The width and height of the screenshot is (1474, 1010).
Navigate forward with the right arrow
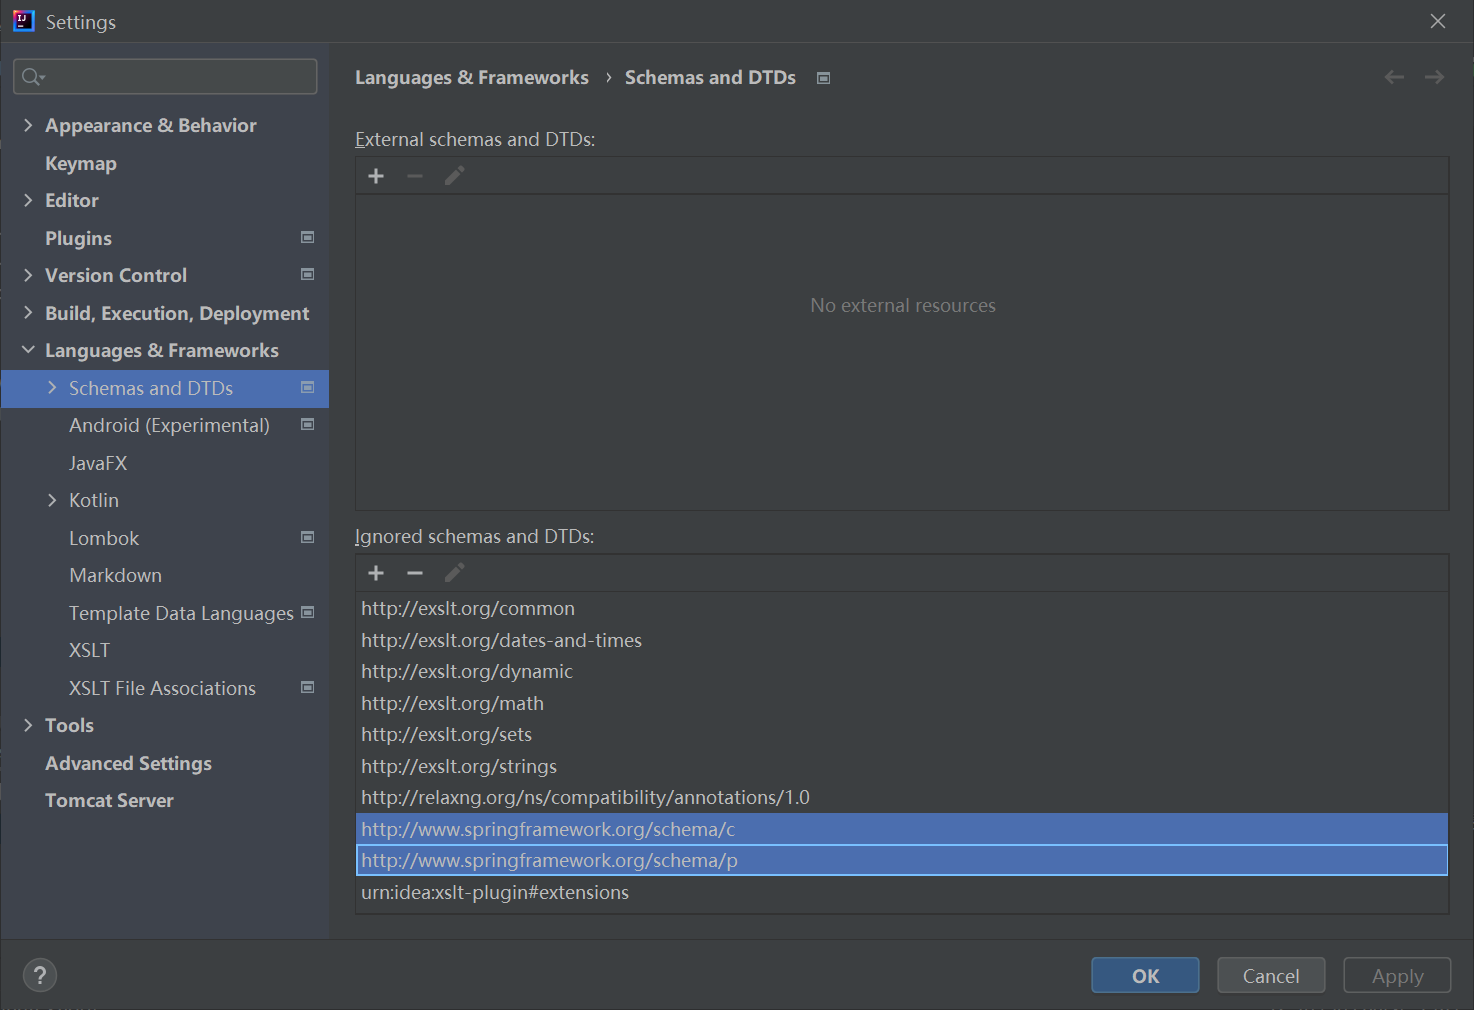point(1434,77)
